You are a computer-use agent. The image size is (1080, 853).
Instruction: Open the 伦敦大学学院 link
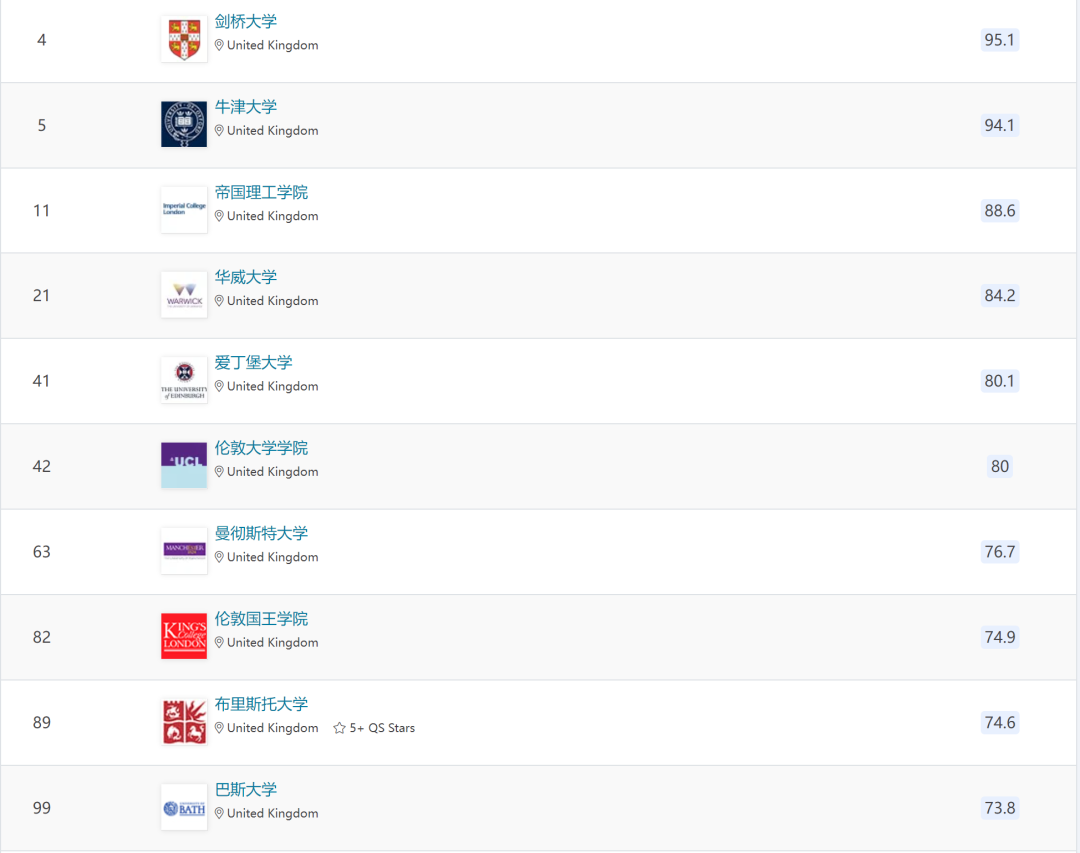tap(261, 448)
